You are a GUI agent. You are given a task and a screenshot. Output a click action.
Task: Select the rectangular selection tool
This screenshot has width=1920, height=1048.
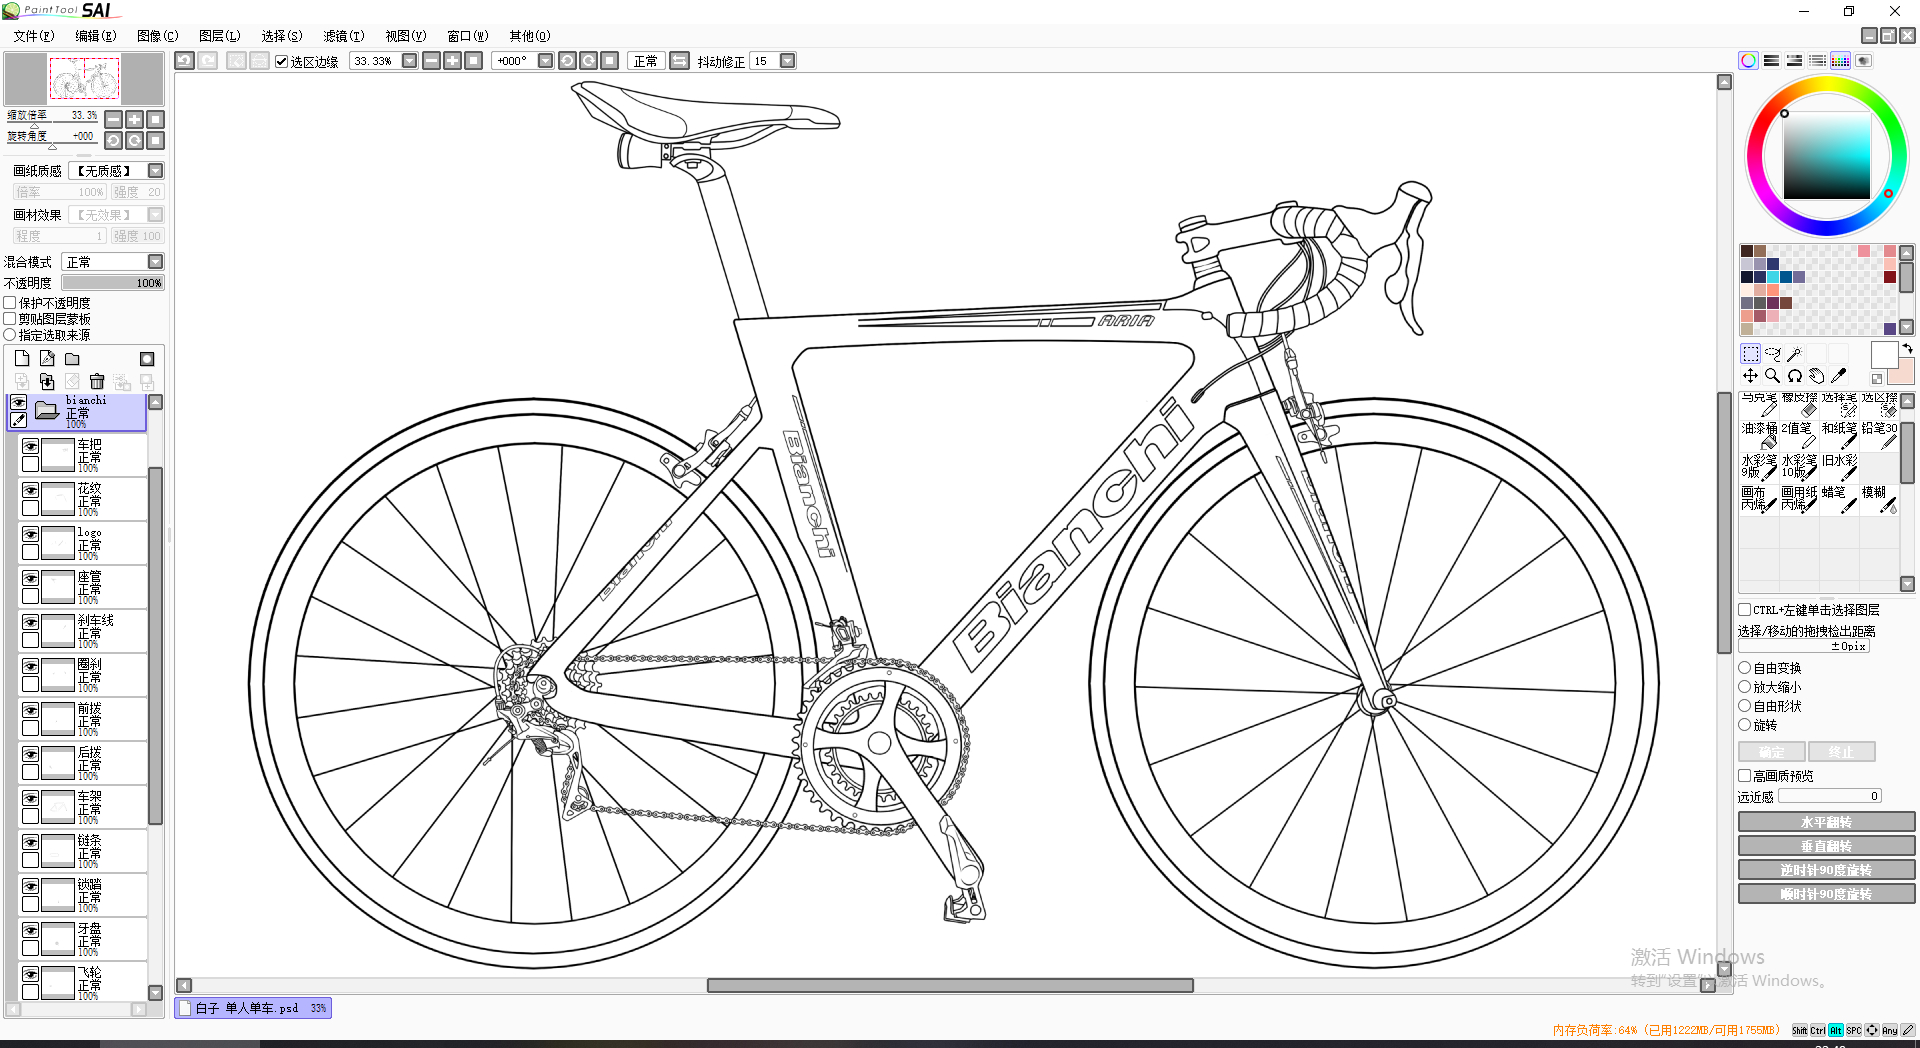click(1750, 353)
